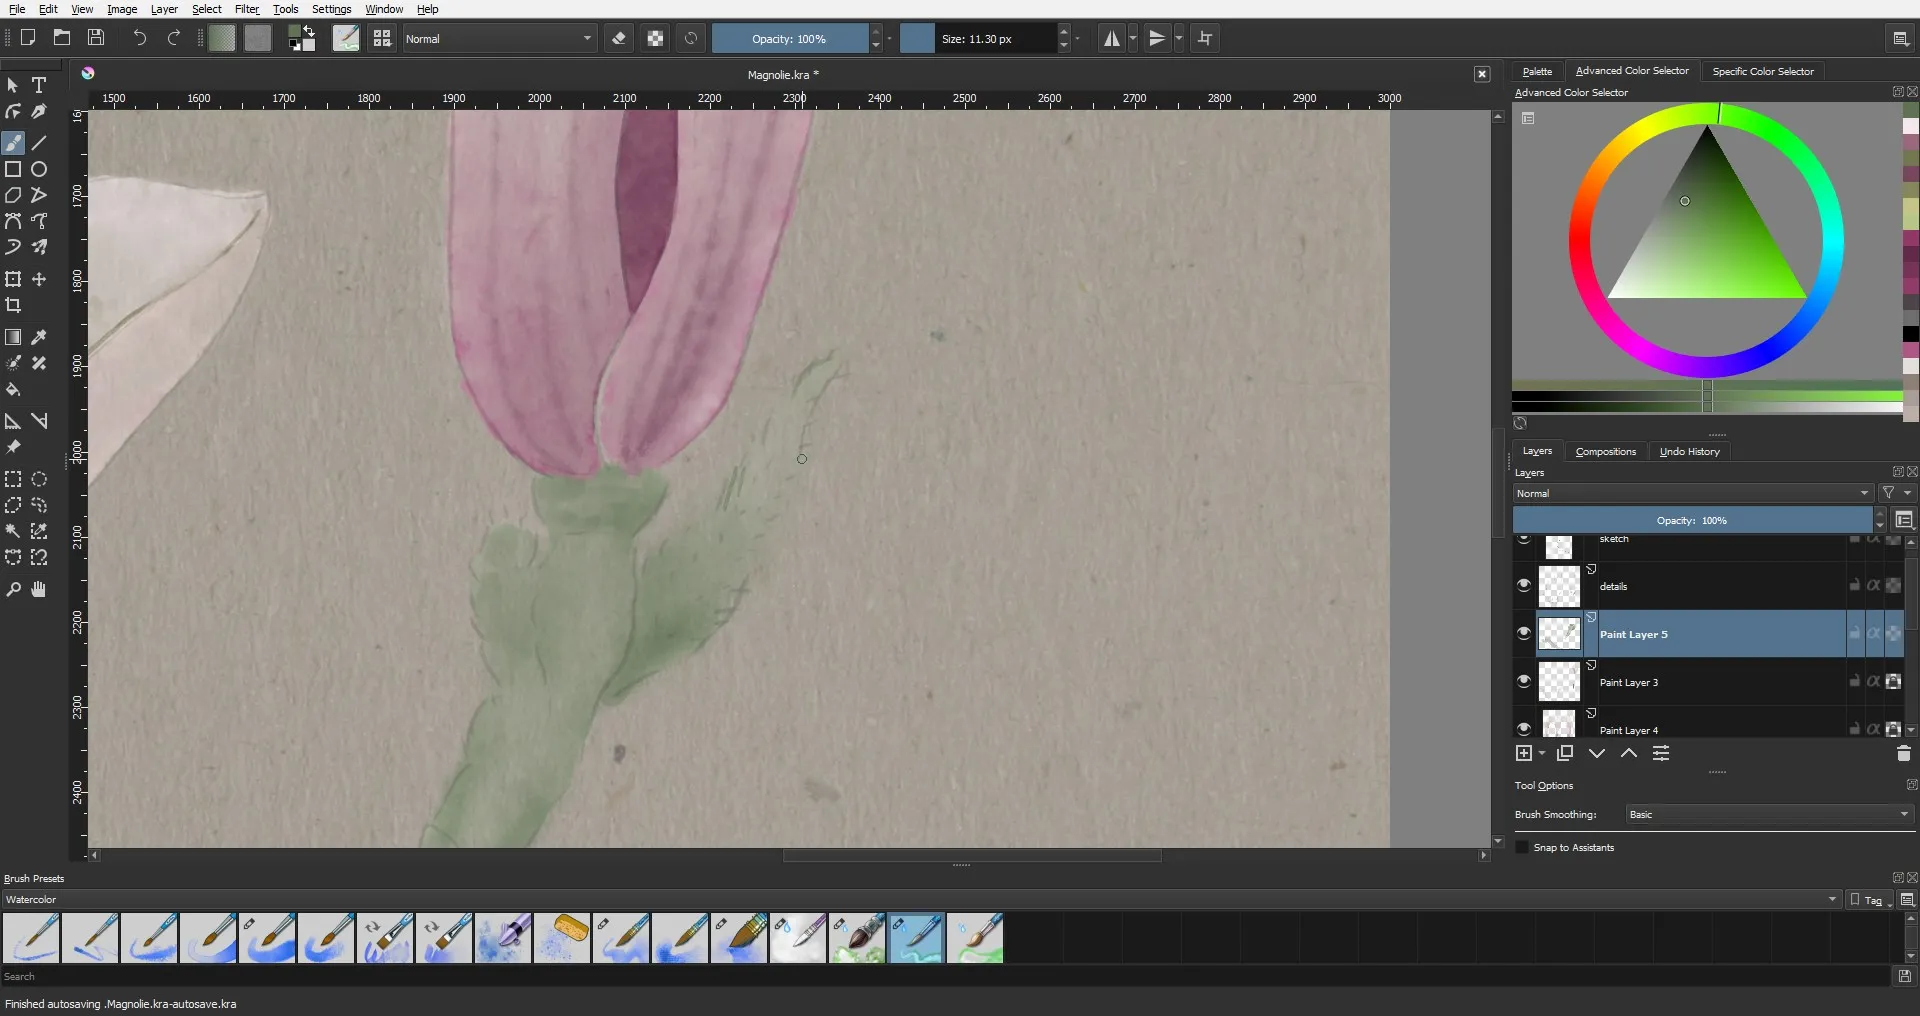Switch to the Undo History tab
The height and width of the screenshot is (1016, 1920).
pyautogui.click(x=1689, y=452)
